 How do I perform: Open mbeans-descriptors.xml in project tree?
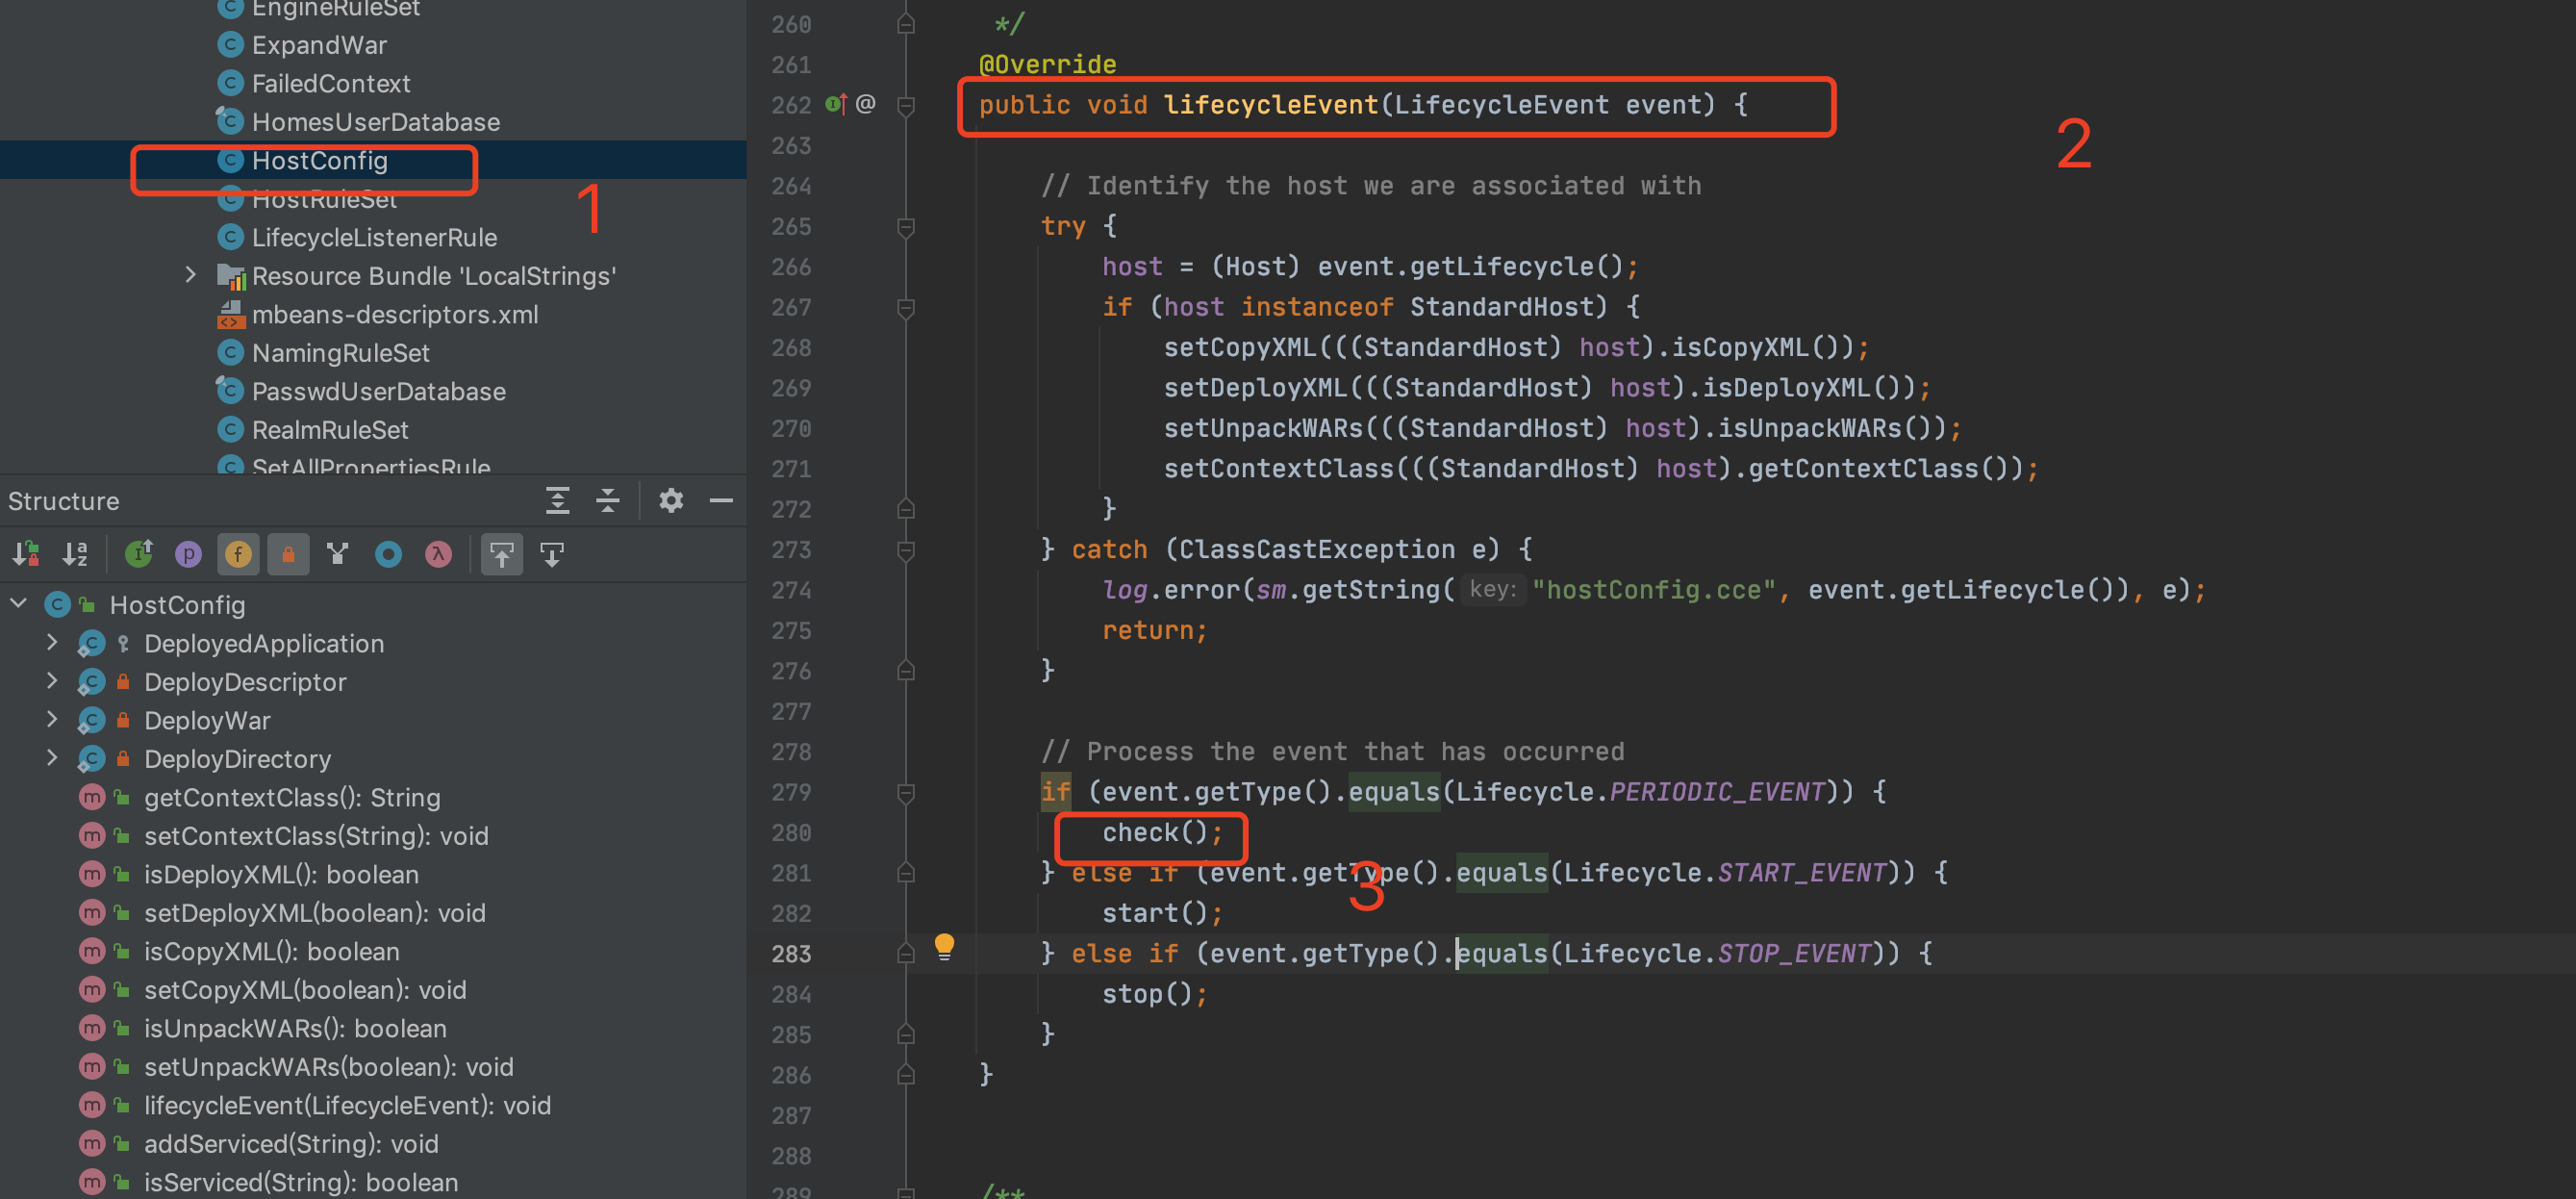pyautogui.click(x=394, y=314)
